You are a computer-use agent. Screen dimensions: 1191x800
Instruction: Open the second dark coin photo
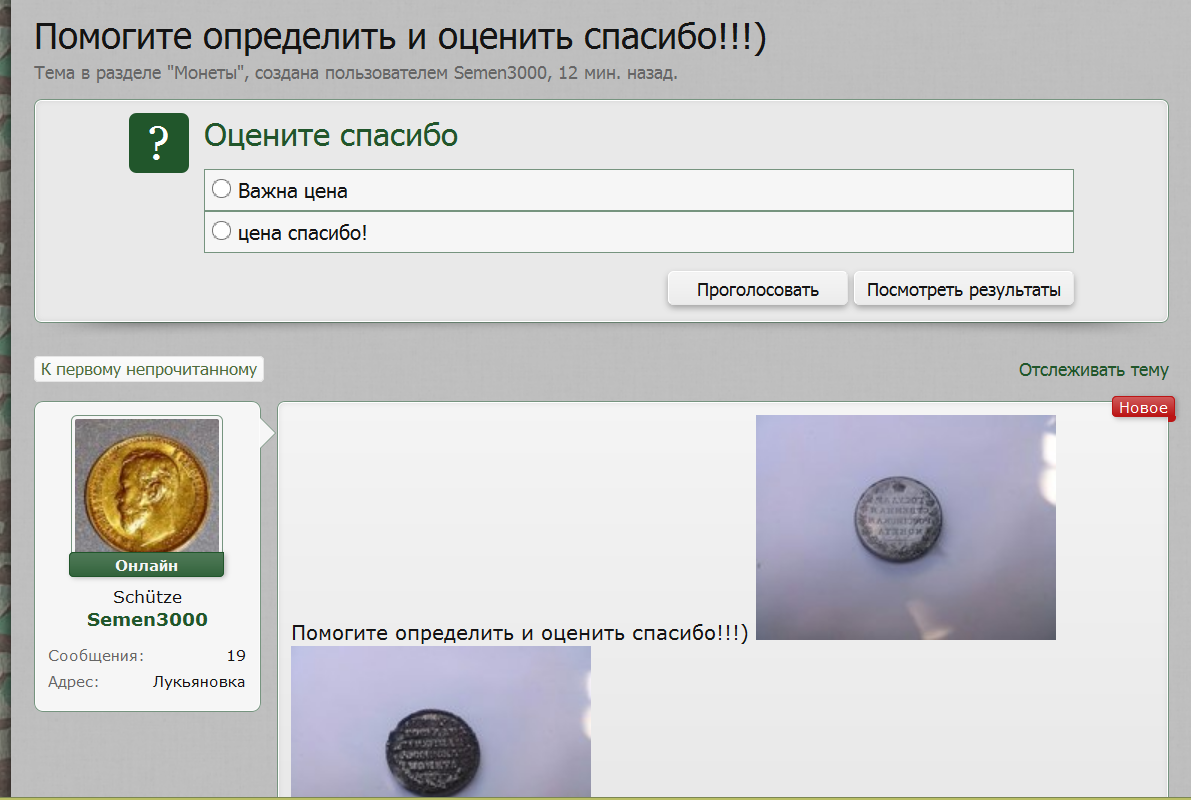click(440, 723)
